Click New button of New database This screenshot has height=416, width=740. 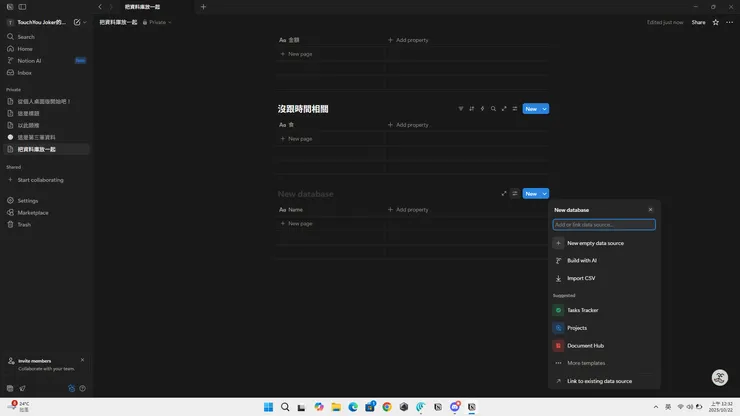coord(531,194)
